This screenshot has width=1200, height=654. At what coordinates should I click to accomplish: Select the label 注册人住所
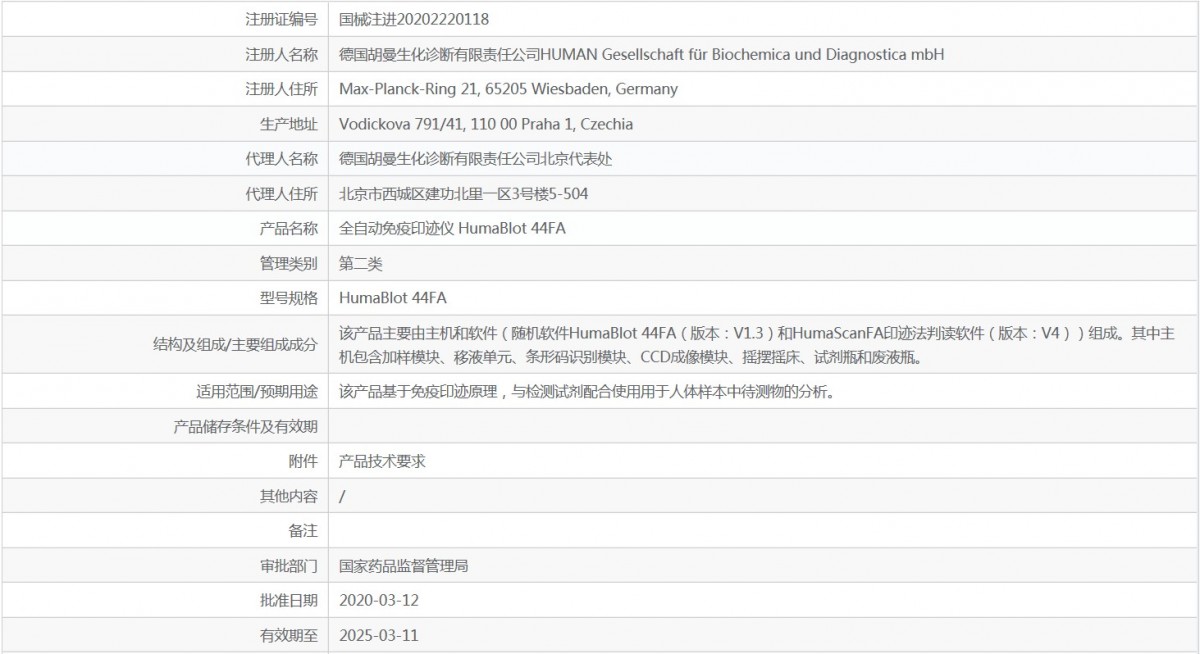point(281,89)
